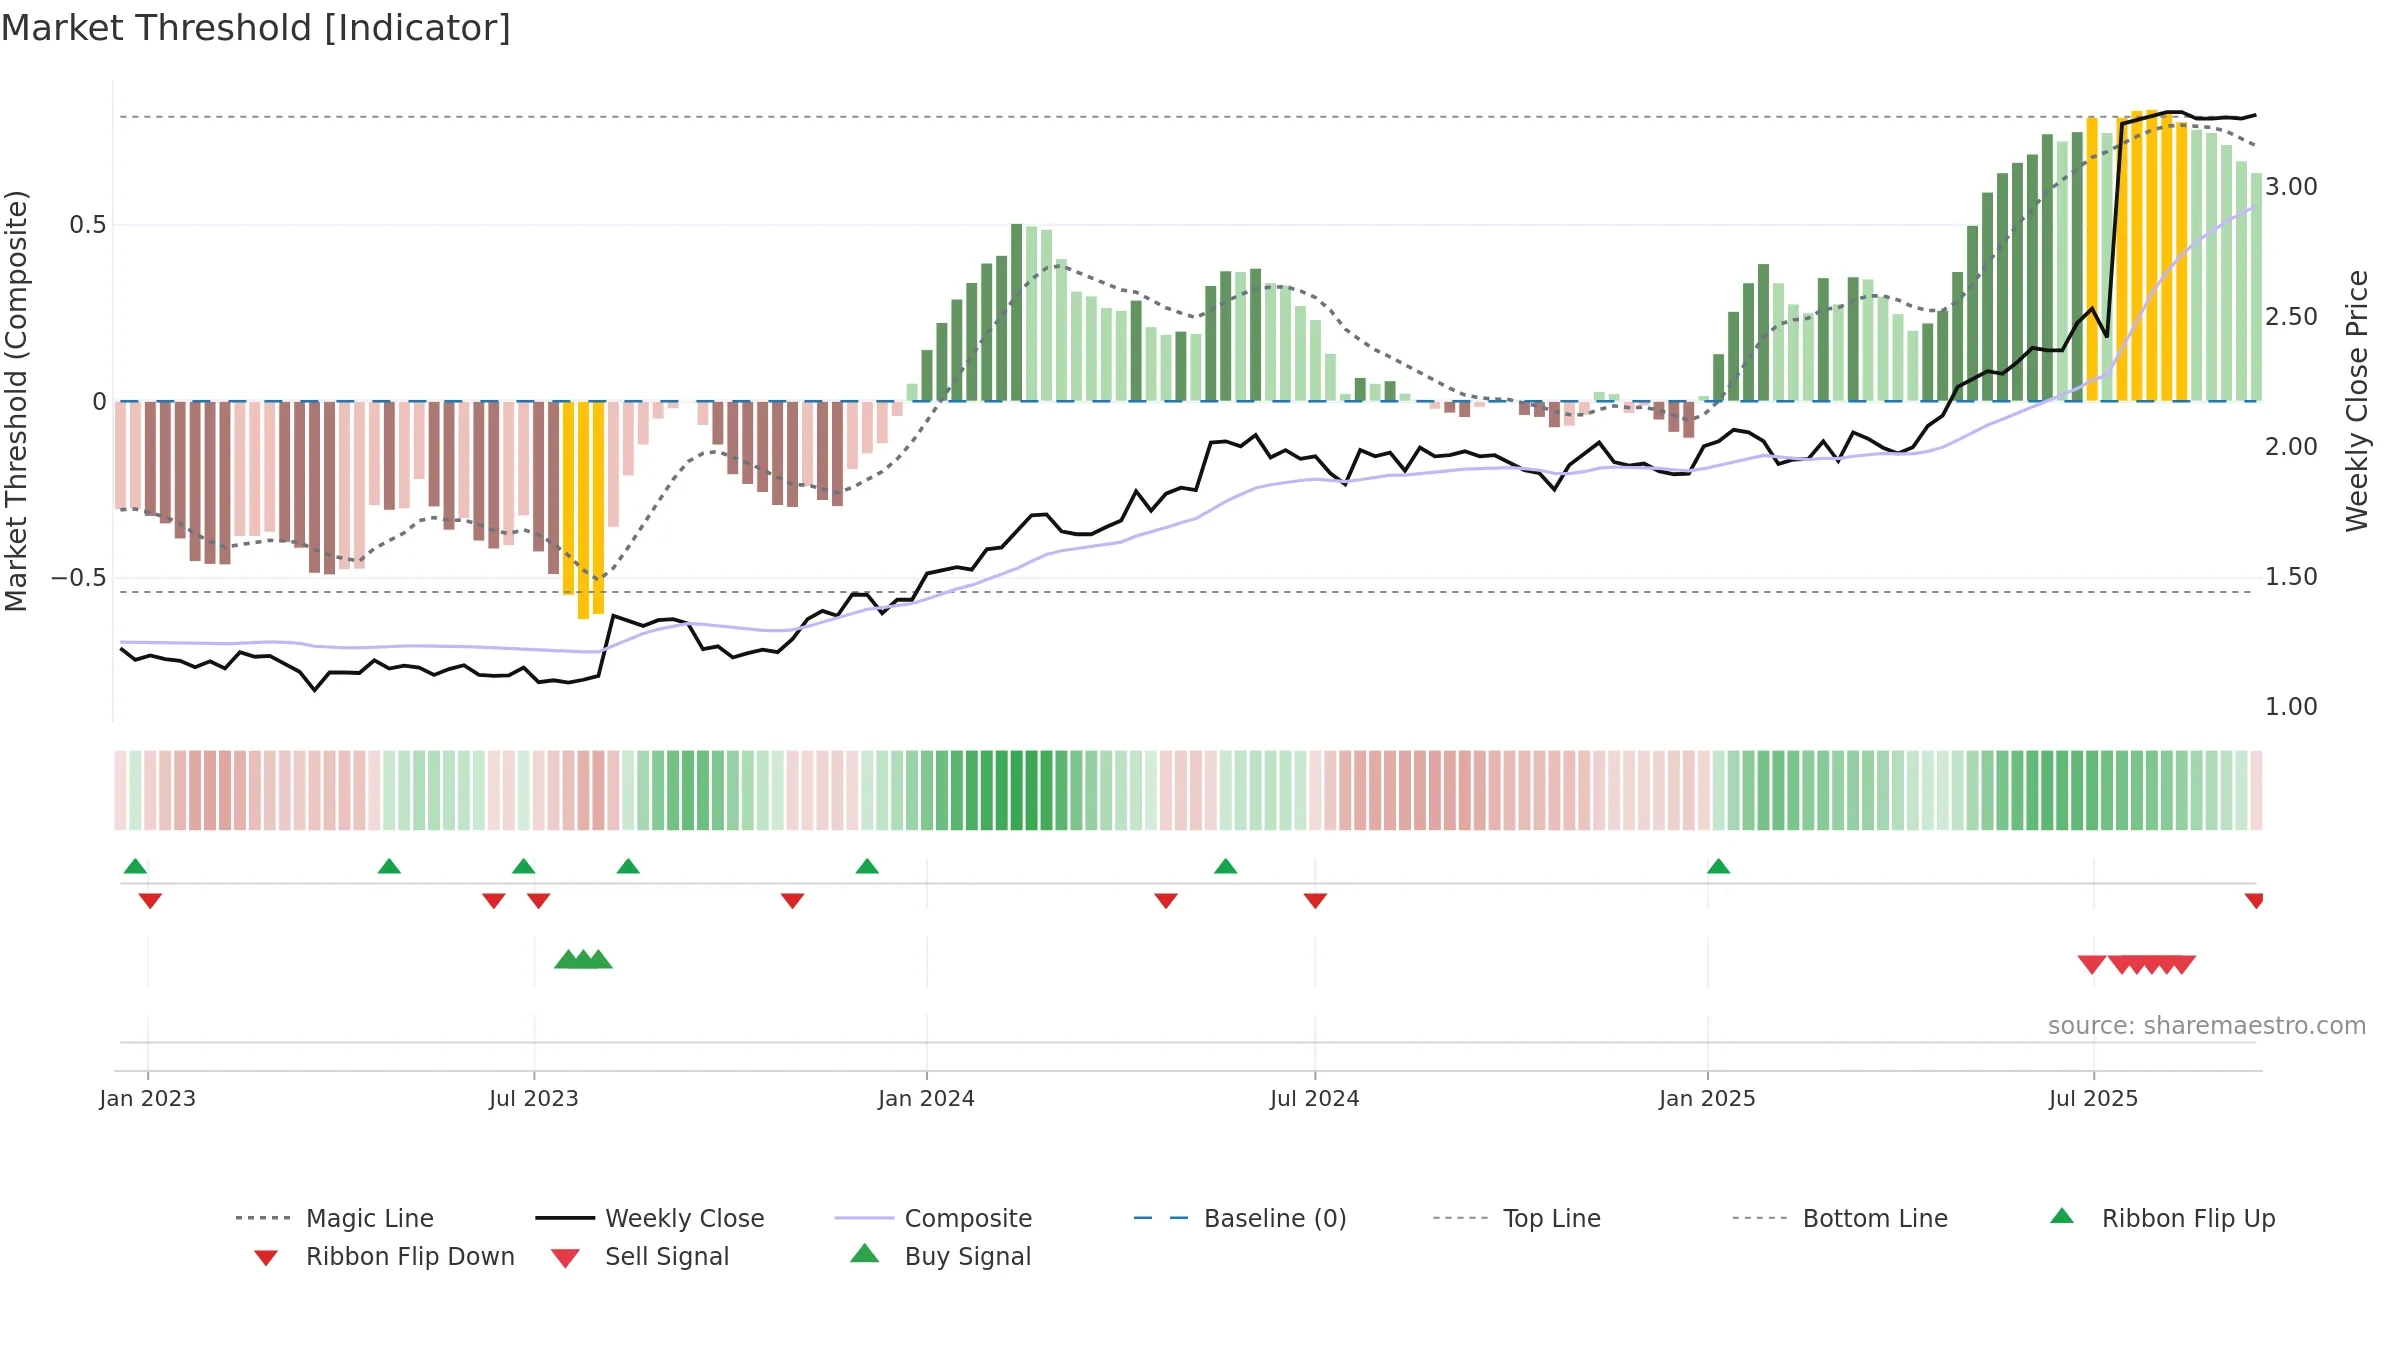
Task: Click the '2.00' right axis price label
Action: click(x=2291, y=447)
